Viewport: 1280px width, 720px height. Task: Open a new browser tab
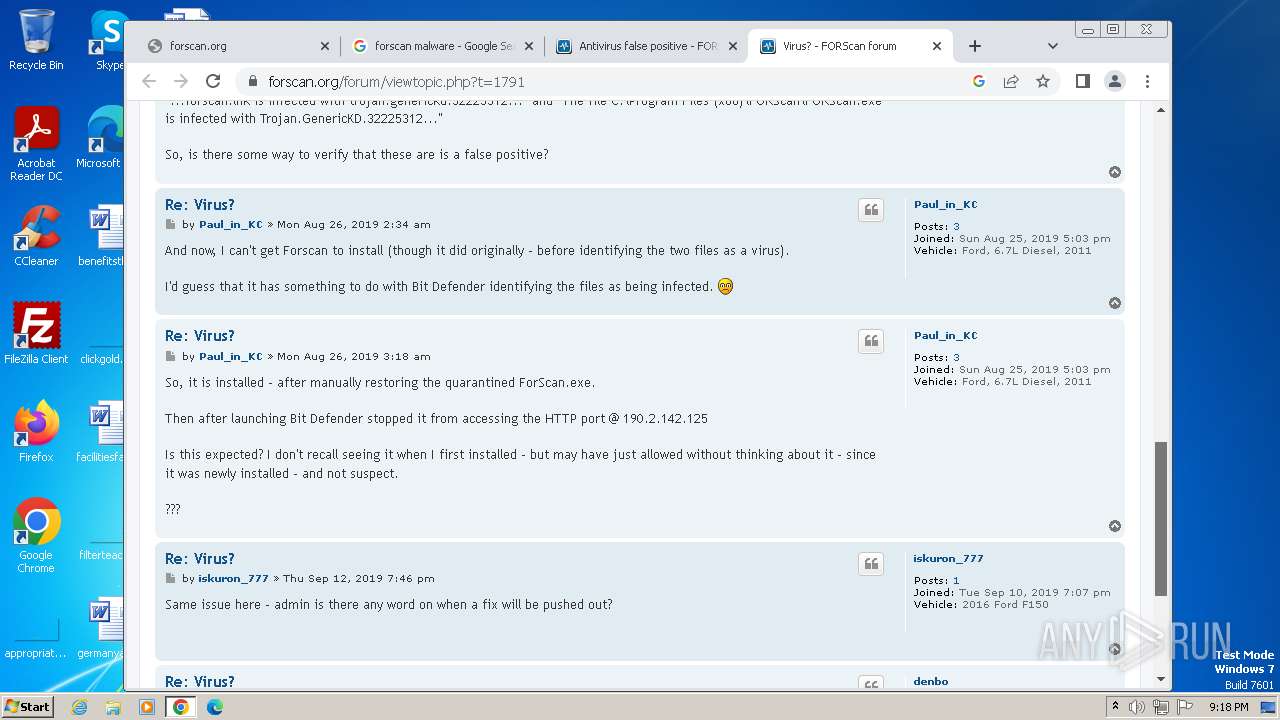975,46
